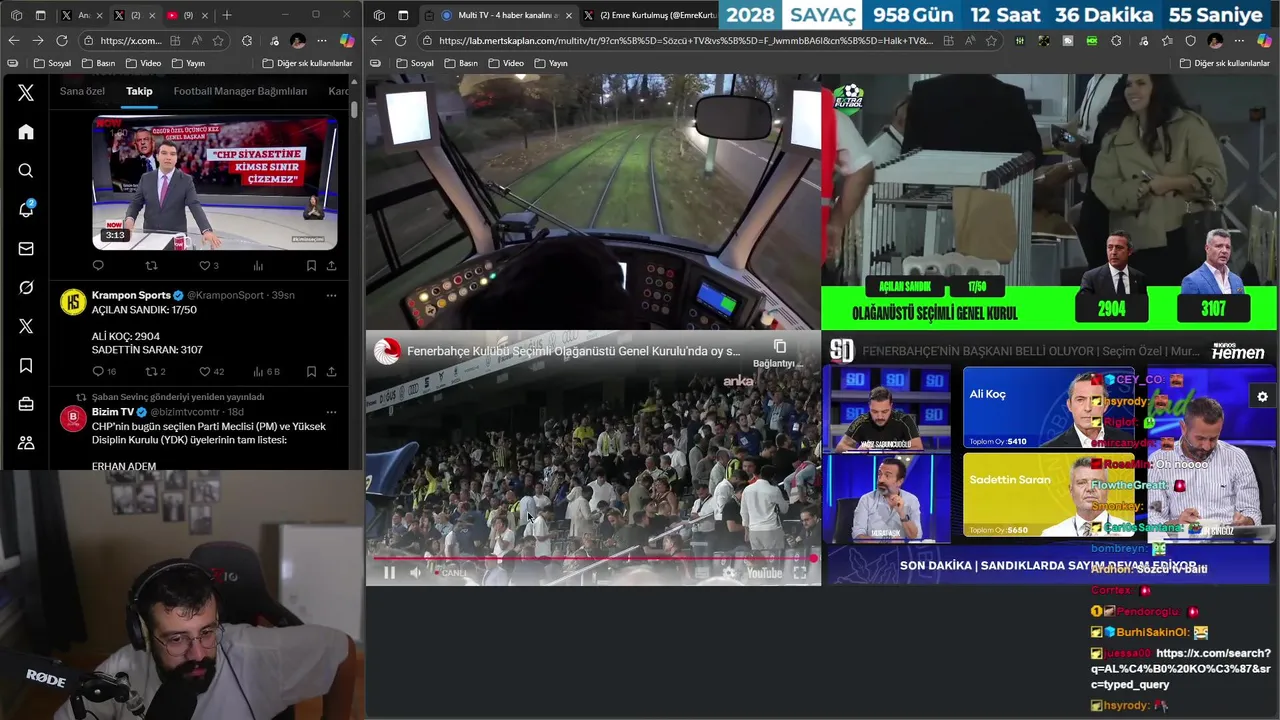1280x720 pixels.
Task: Open settings menu in left browser
Action: (321, 40)
